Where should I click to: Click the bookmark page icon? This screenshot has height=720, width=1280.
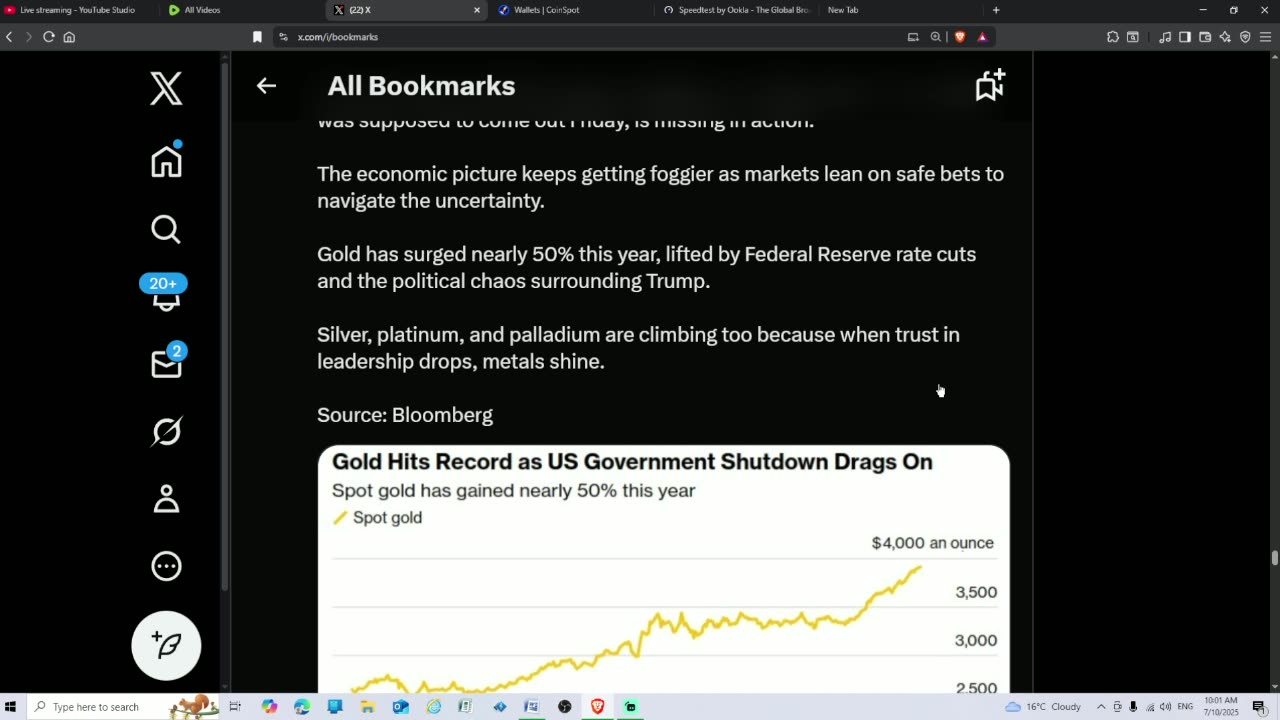[257, 37]
